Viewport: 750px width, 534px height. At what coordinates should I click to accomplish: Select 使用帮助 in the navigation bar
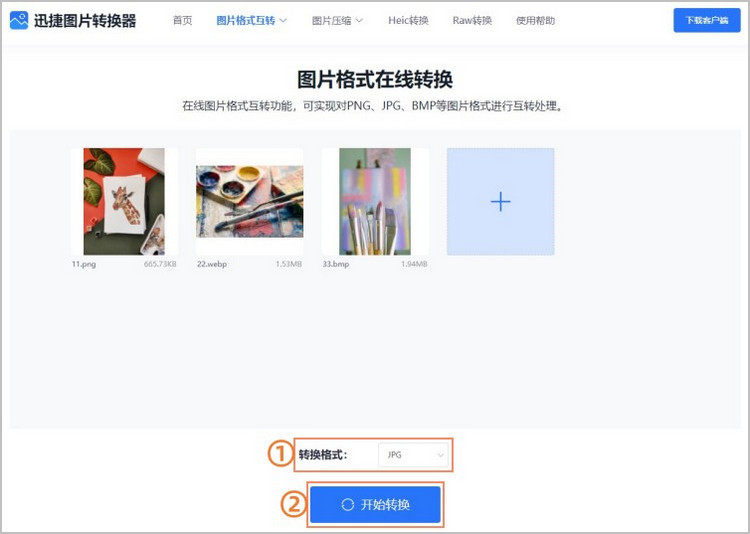(537, 21)
